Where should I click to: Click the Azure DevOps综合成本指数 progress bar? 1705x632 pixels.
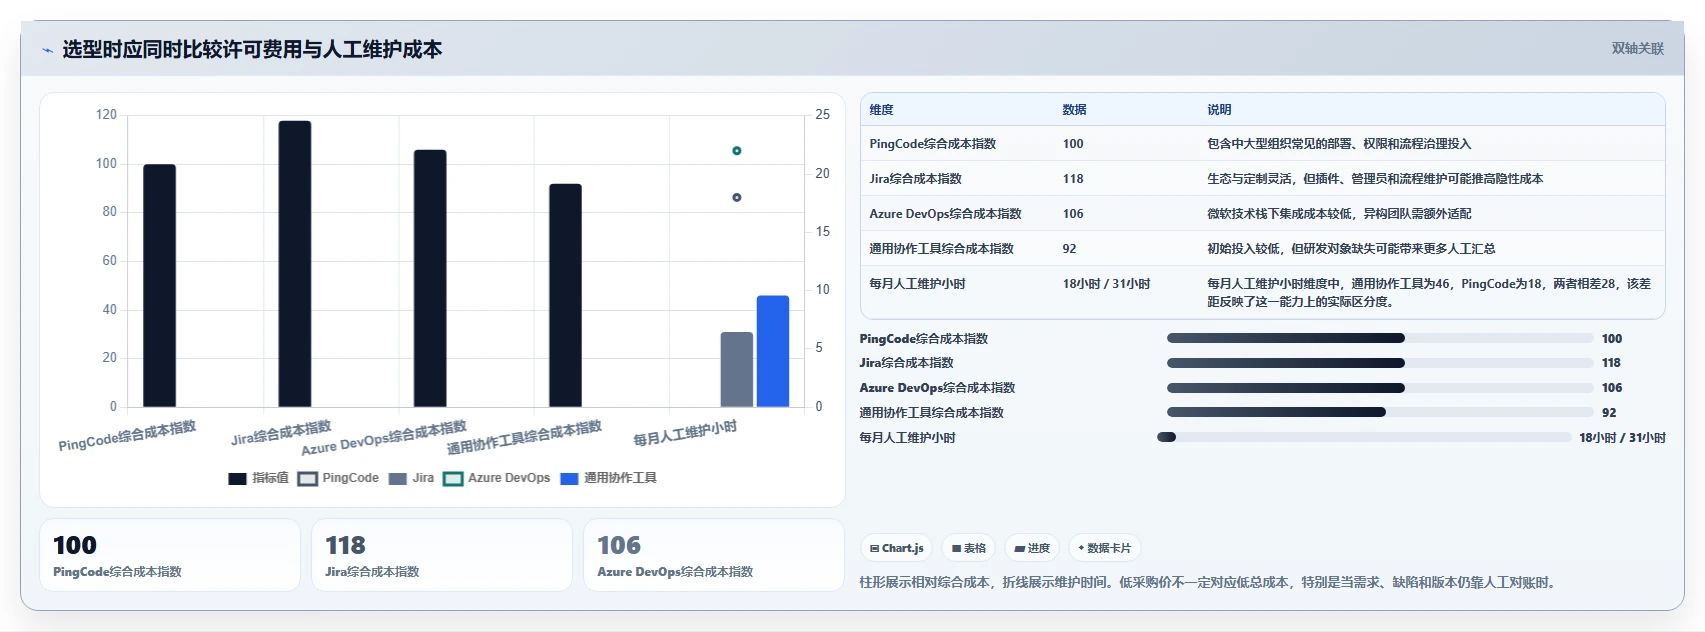point(1380,388)
